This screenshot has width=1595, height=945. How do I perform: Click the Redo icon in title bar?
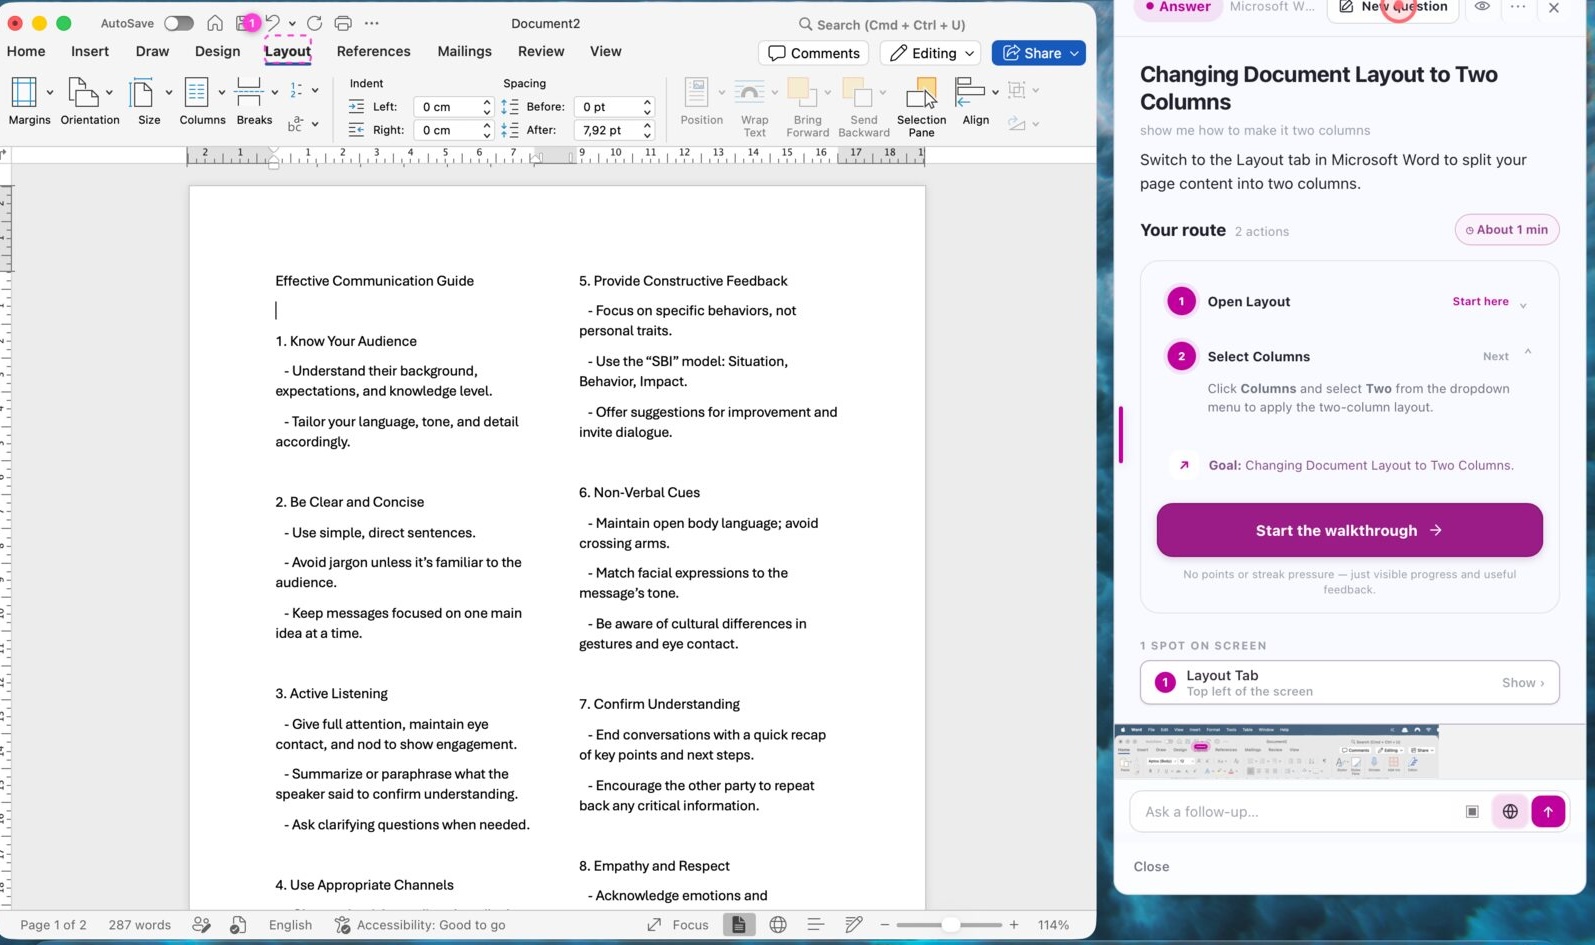(x=314, y=23)
